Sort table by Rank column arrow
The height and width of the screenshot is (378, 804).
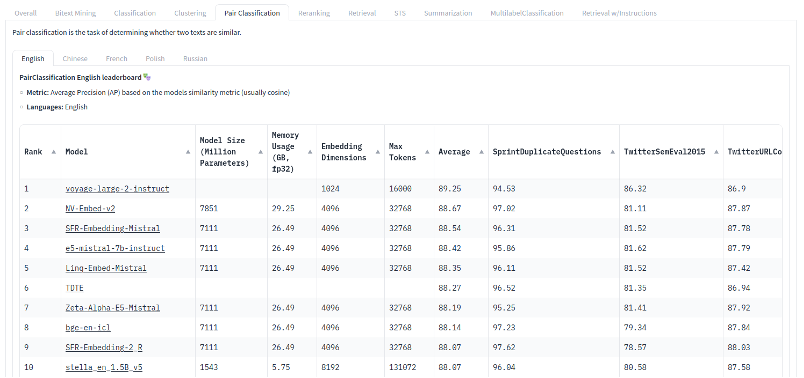[54, 152]
